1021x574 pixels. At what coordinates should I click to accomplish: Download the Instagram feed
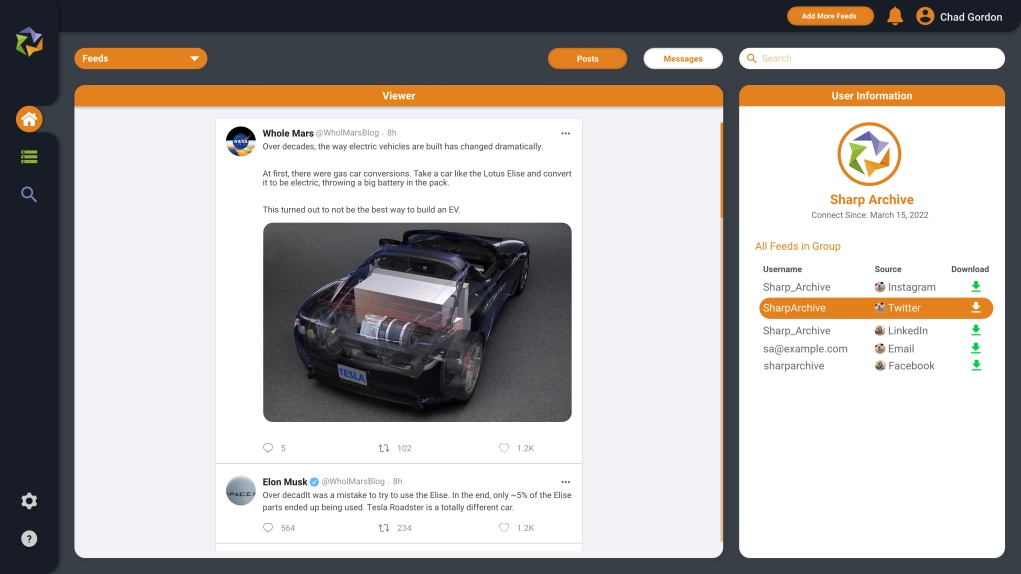point(976,287)
